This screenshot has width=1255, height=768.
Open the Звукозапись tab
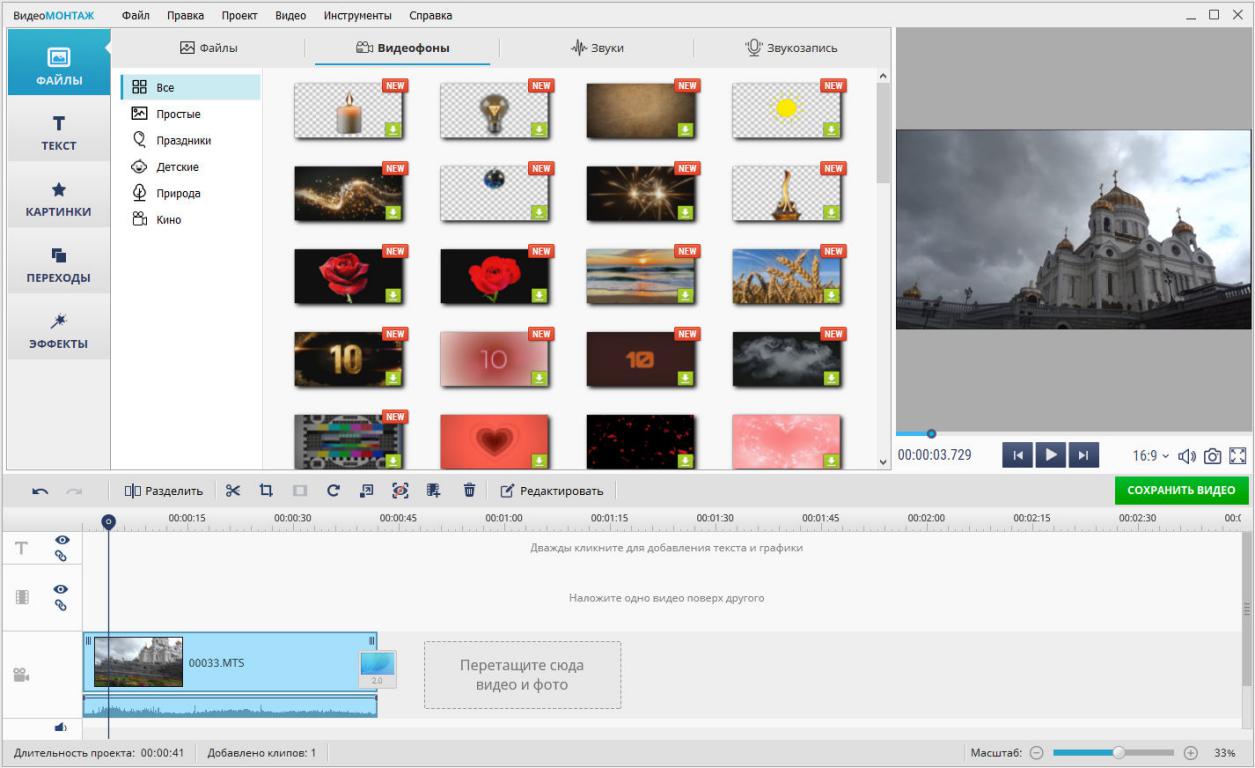click(791, 48)
